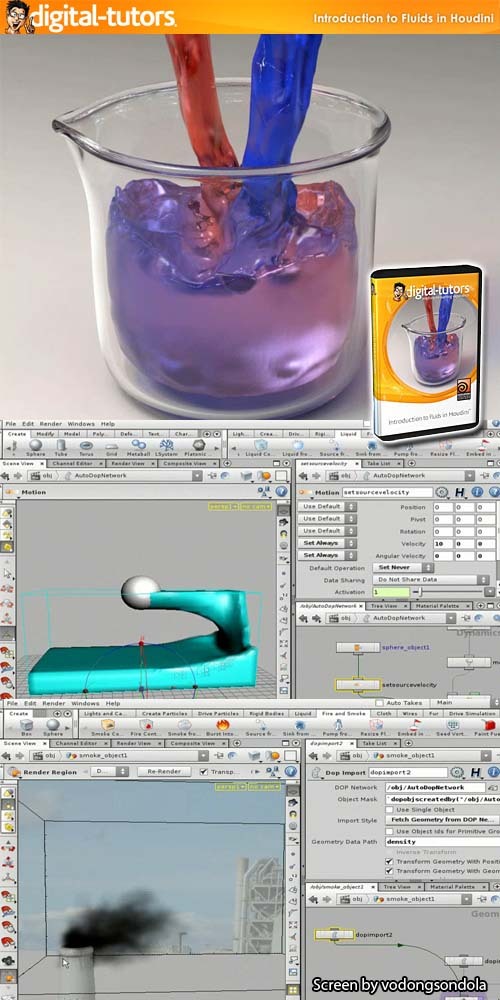Open the Data Sharing dropdown
500x1000 pixels.
coord(431,580)
